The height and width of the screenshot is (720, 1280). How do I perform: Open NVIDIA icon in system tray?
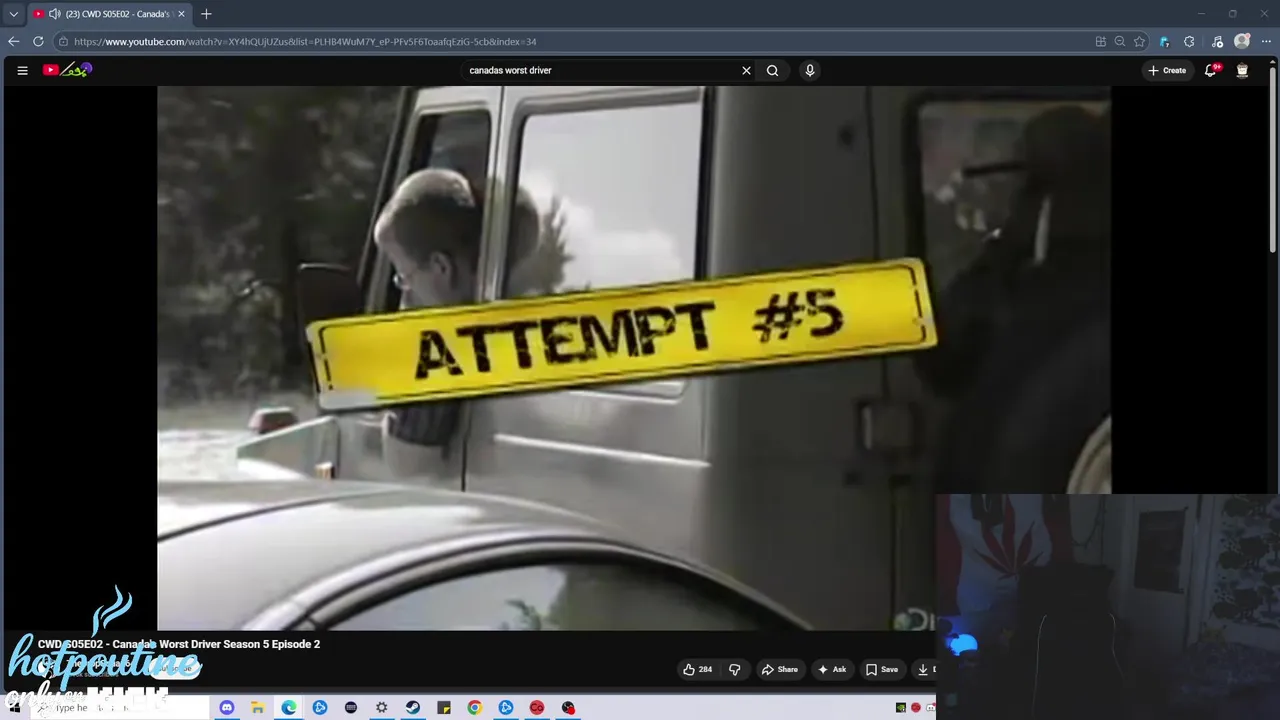[900, 708]
